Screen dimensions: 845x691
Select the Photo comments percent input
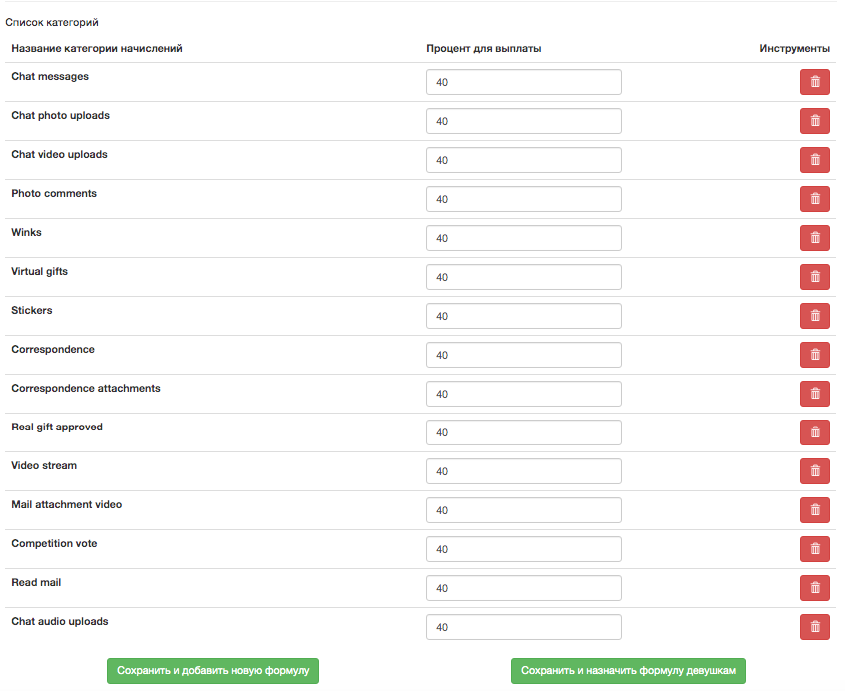(524, 199)
